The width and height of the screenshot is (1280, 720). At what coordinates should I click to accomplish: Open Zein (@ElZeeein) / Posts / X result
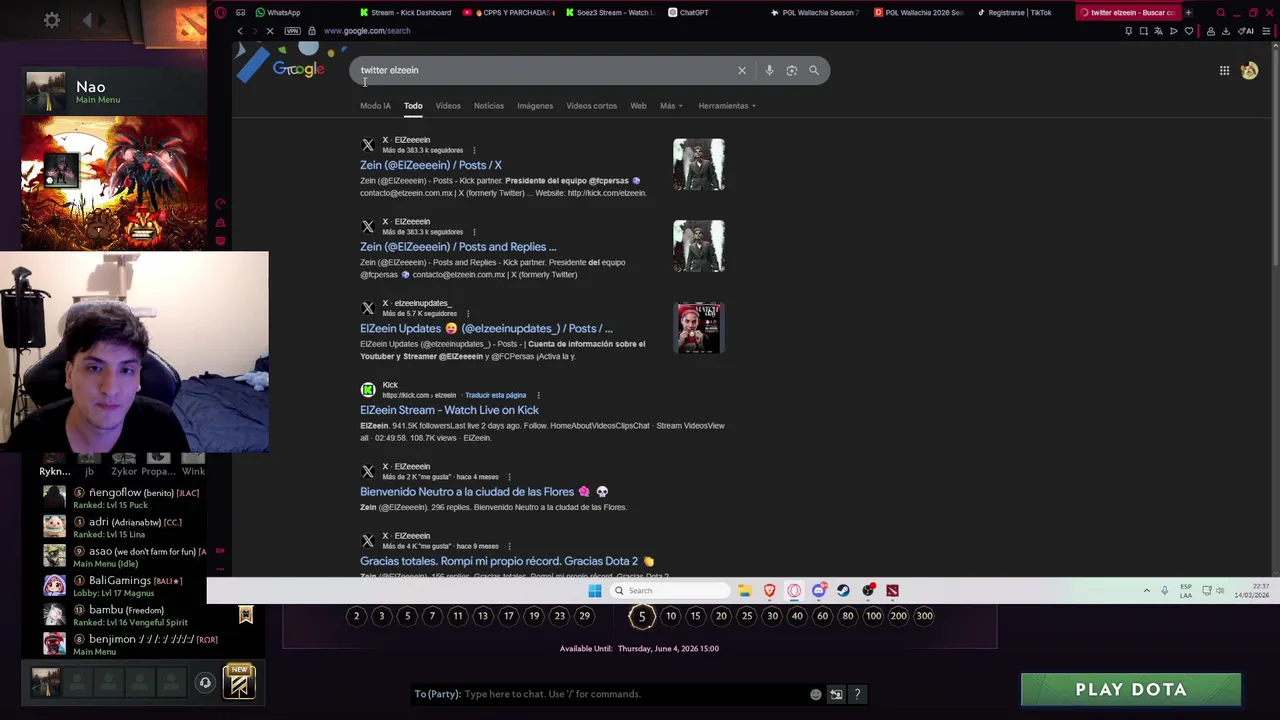[x=431, y=165]
